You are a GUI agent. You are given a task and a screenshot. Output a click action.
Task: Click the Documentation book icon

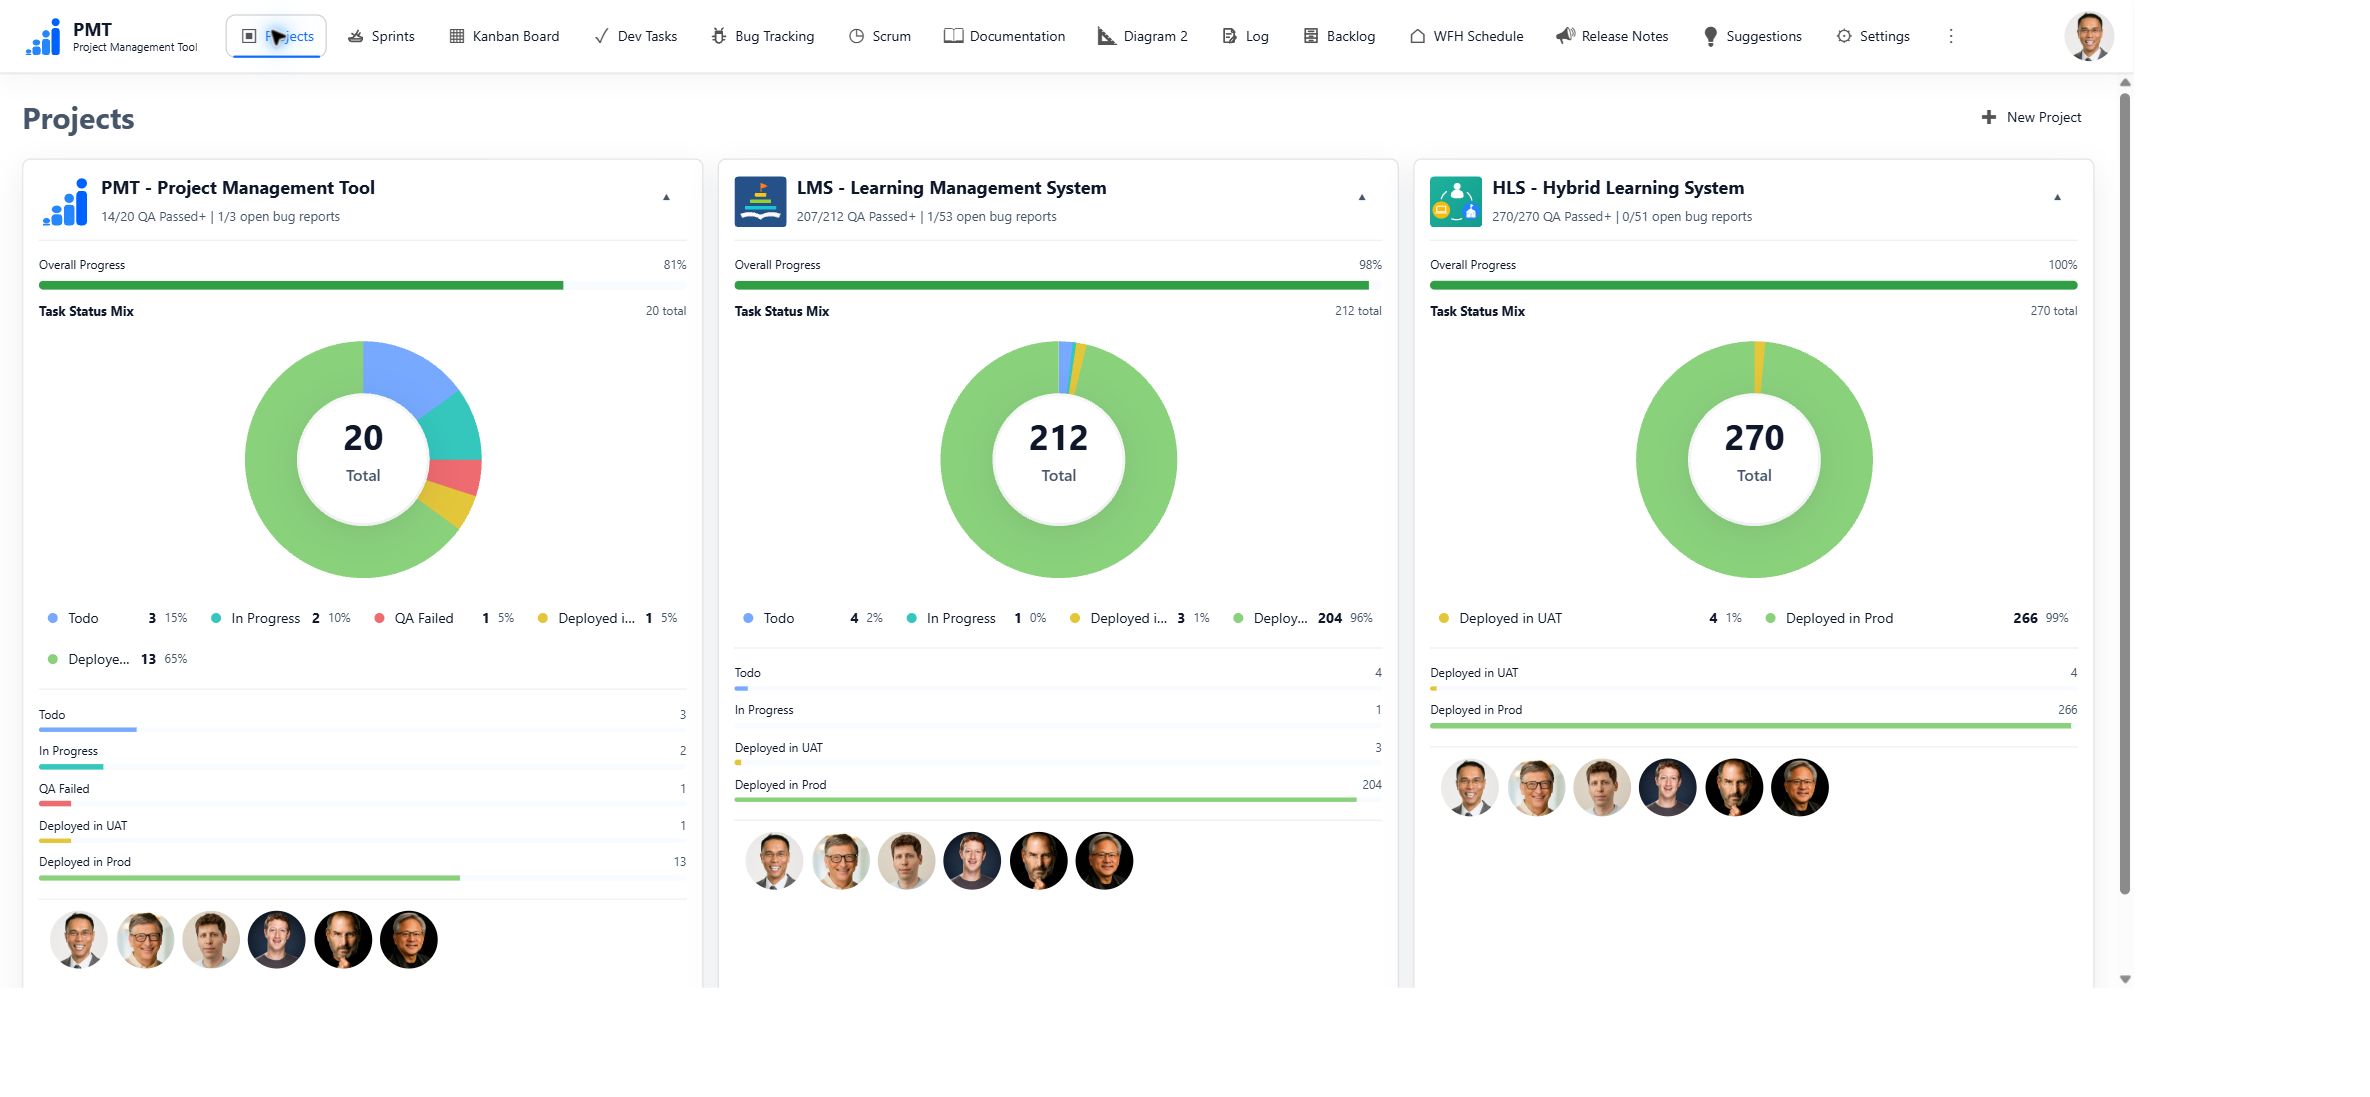[x=953, y=36]
